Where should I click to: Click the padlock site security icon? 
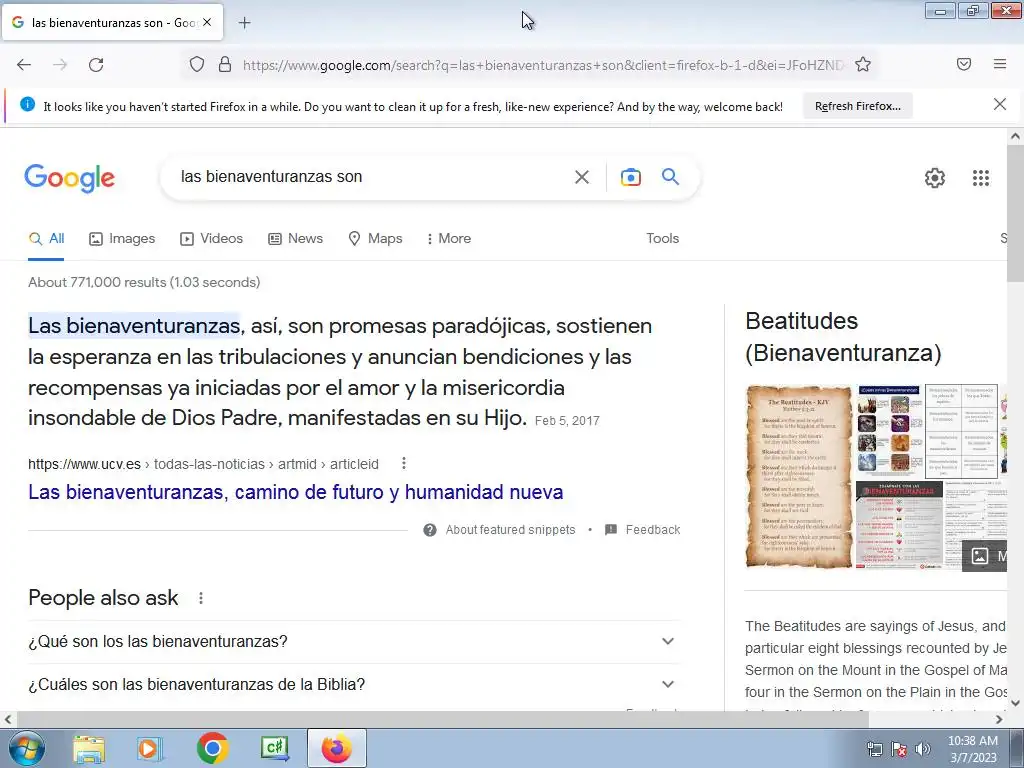[225, 65]
